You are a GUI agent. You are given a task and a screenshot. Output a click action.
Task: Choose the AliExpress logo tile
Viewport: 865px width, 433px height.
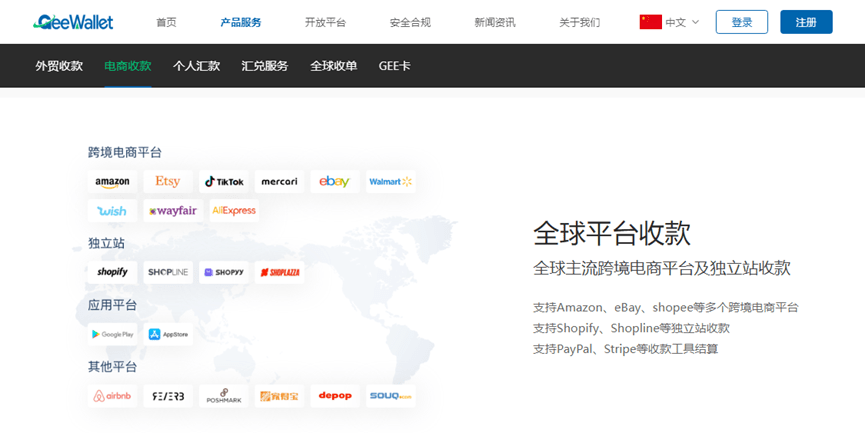234,211
